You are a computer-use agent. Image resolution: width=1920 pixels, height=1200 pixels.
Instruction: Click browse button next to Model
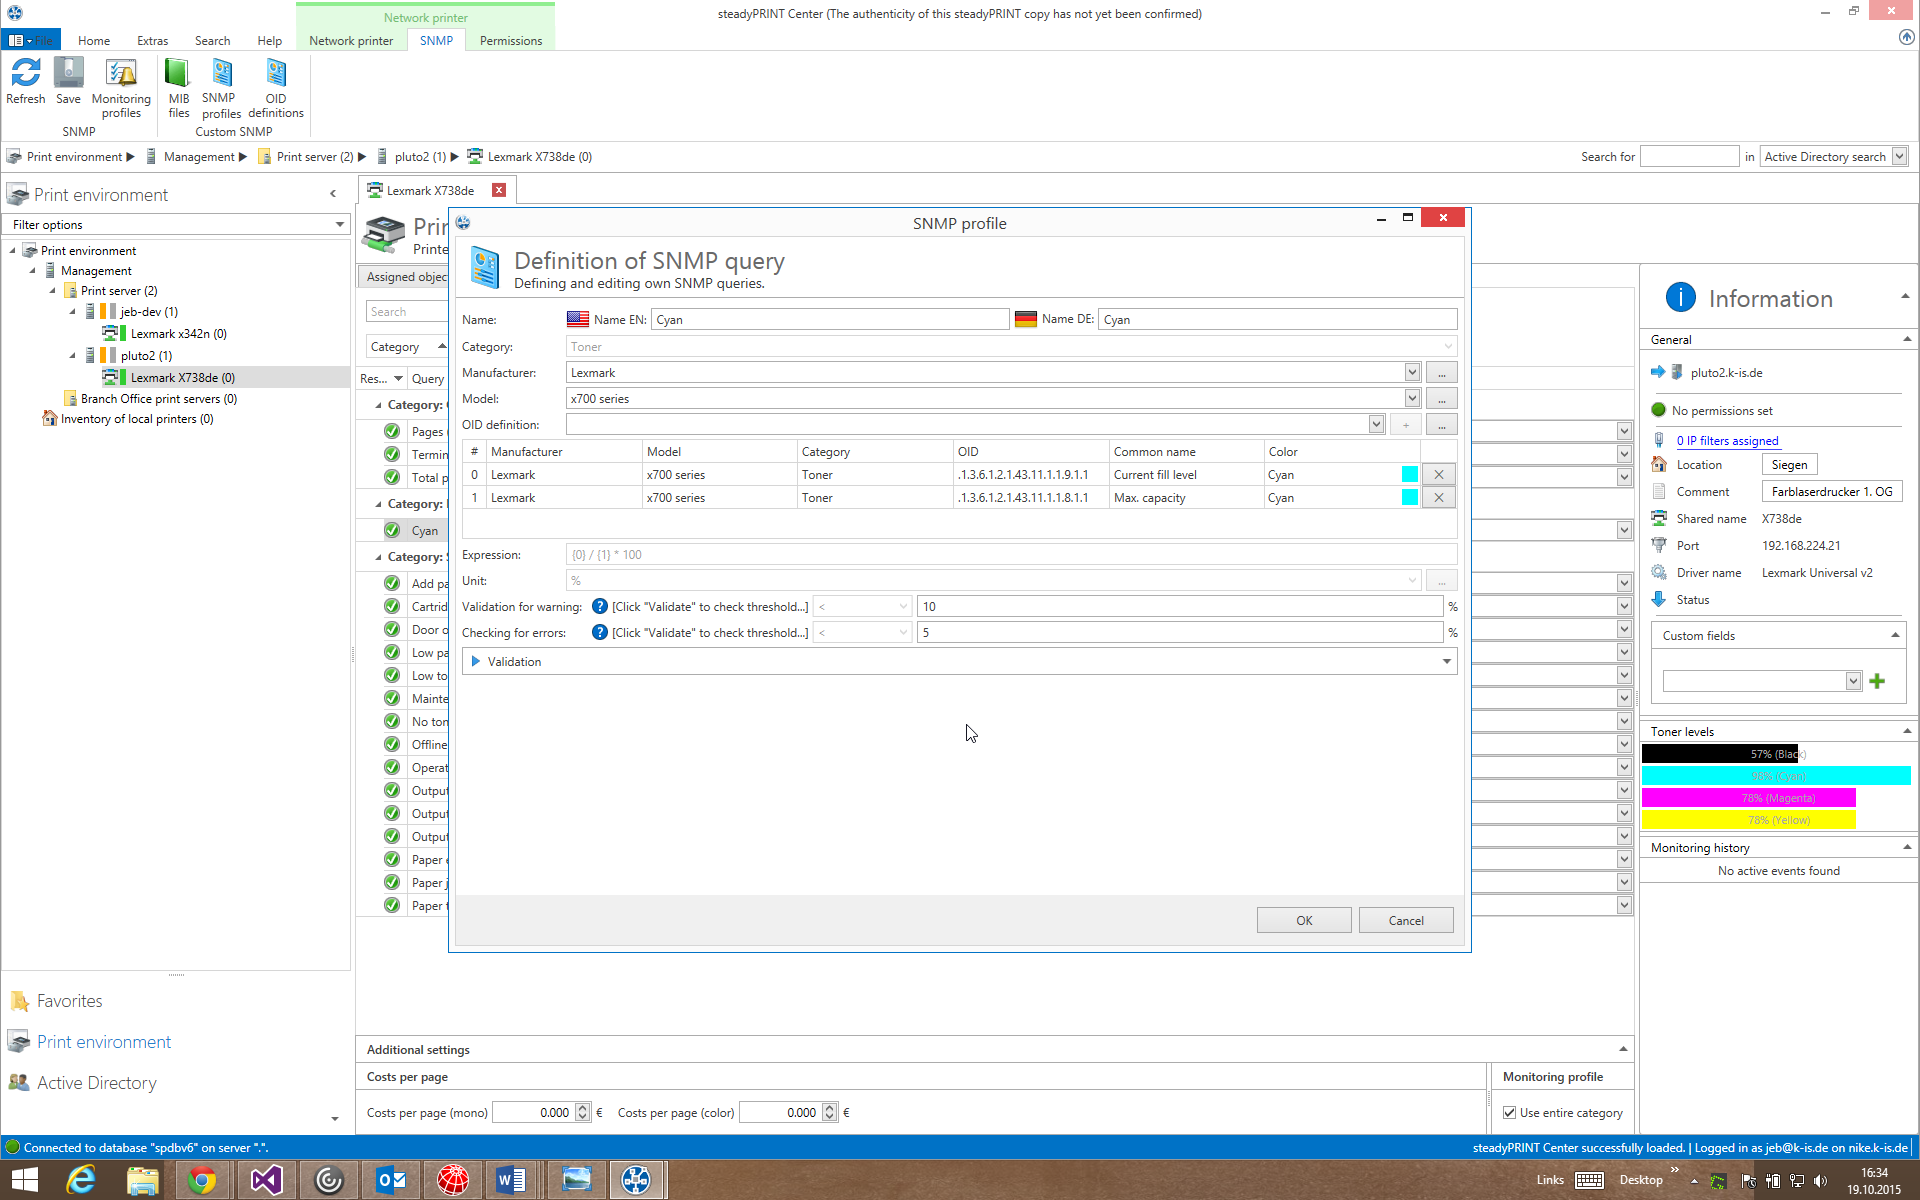[x=1441, y=399]
